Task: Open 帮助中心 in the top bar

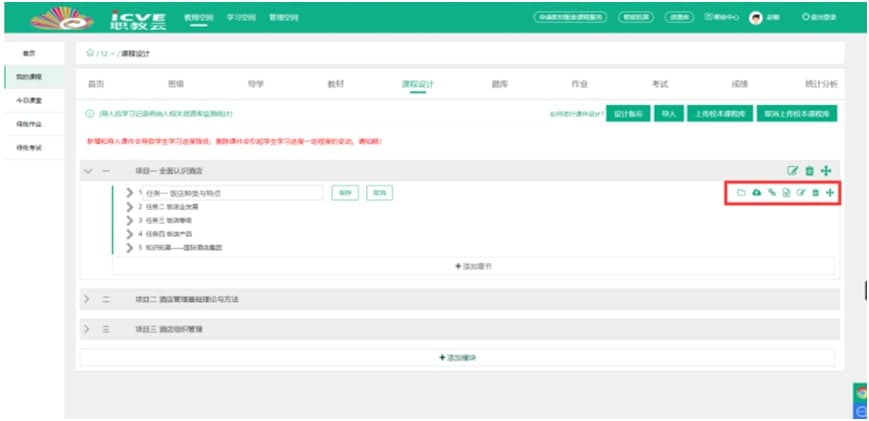Action: point(722,18)
